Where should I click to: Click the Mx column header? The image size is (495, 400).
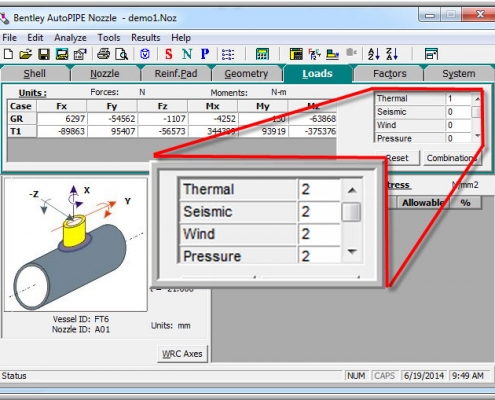(213, 106)
